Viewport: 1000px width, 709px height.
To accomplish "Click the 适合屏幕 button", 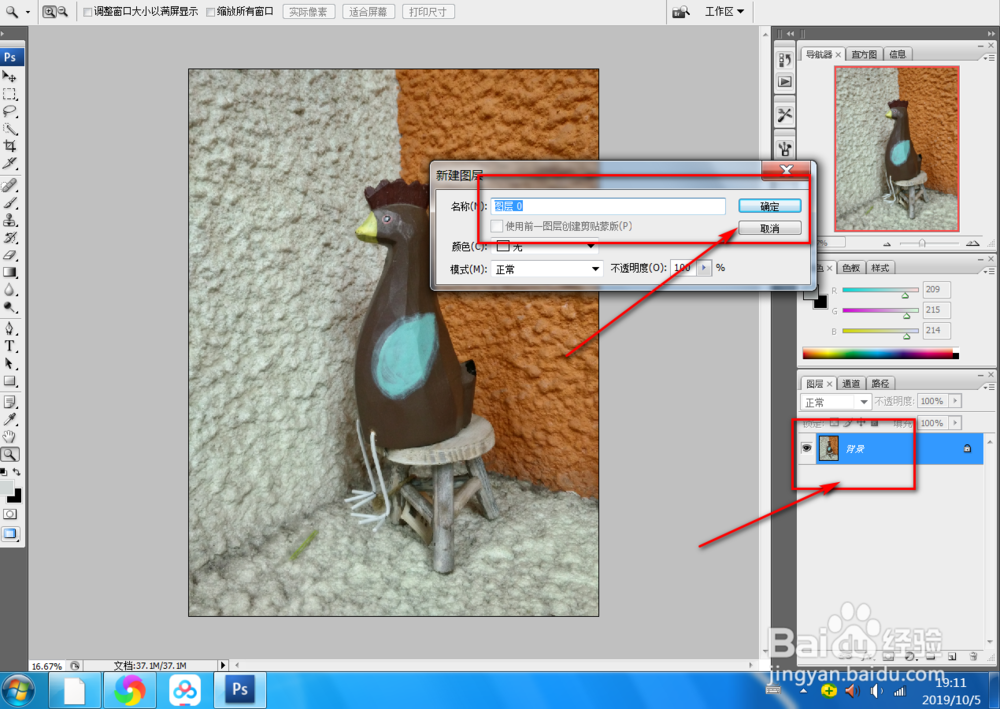I will tap(368, 11).
